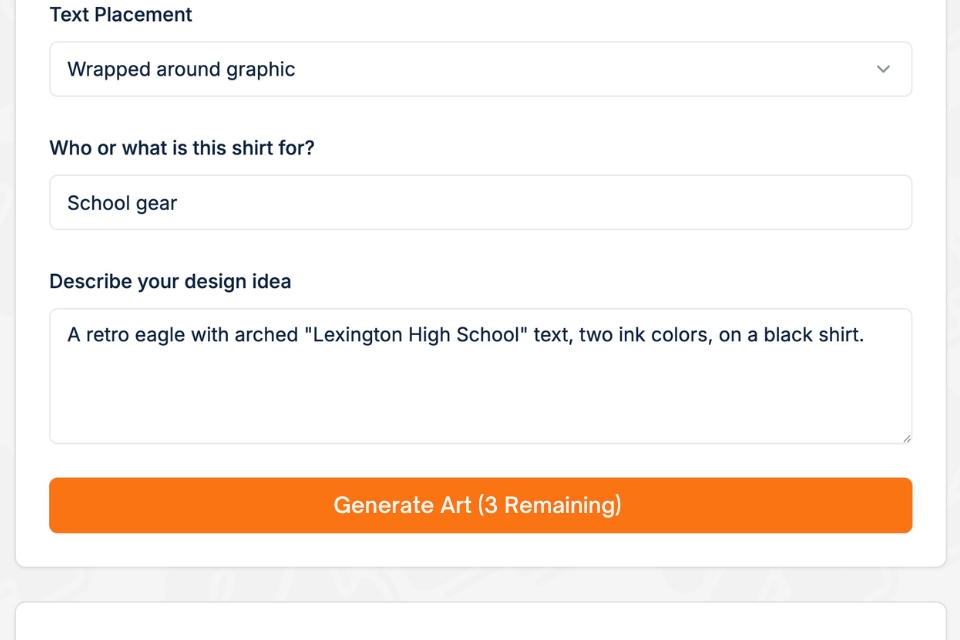Screen dimensions: 960x640
Task: Click the chevron arrow in Text Placement dropdown
Action: (883, 69)
